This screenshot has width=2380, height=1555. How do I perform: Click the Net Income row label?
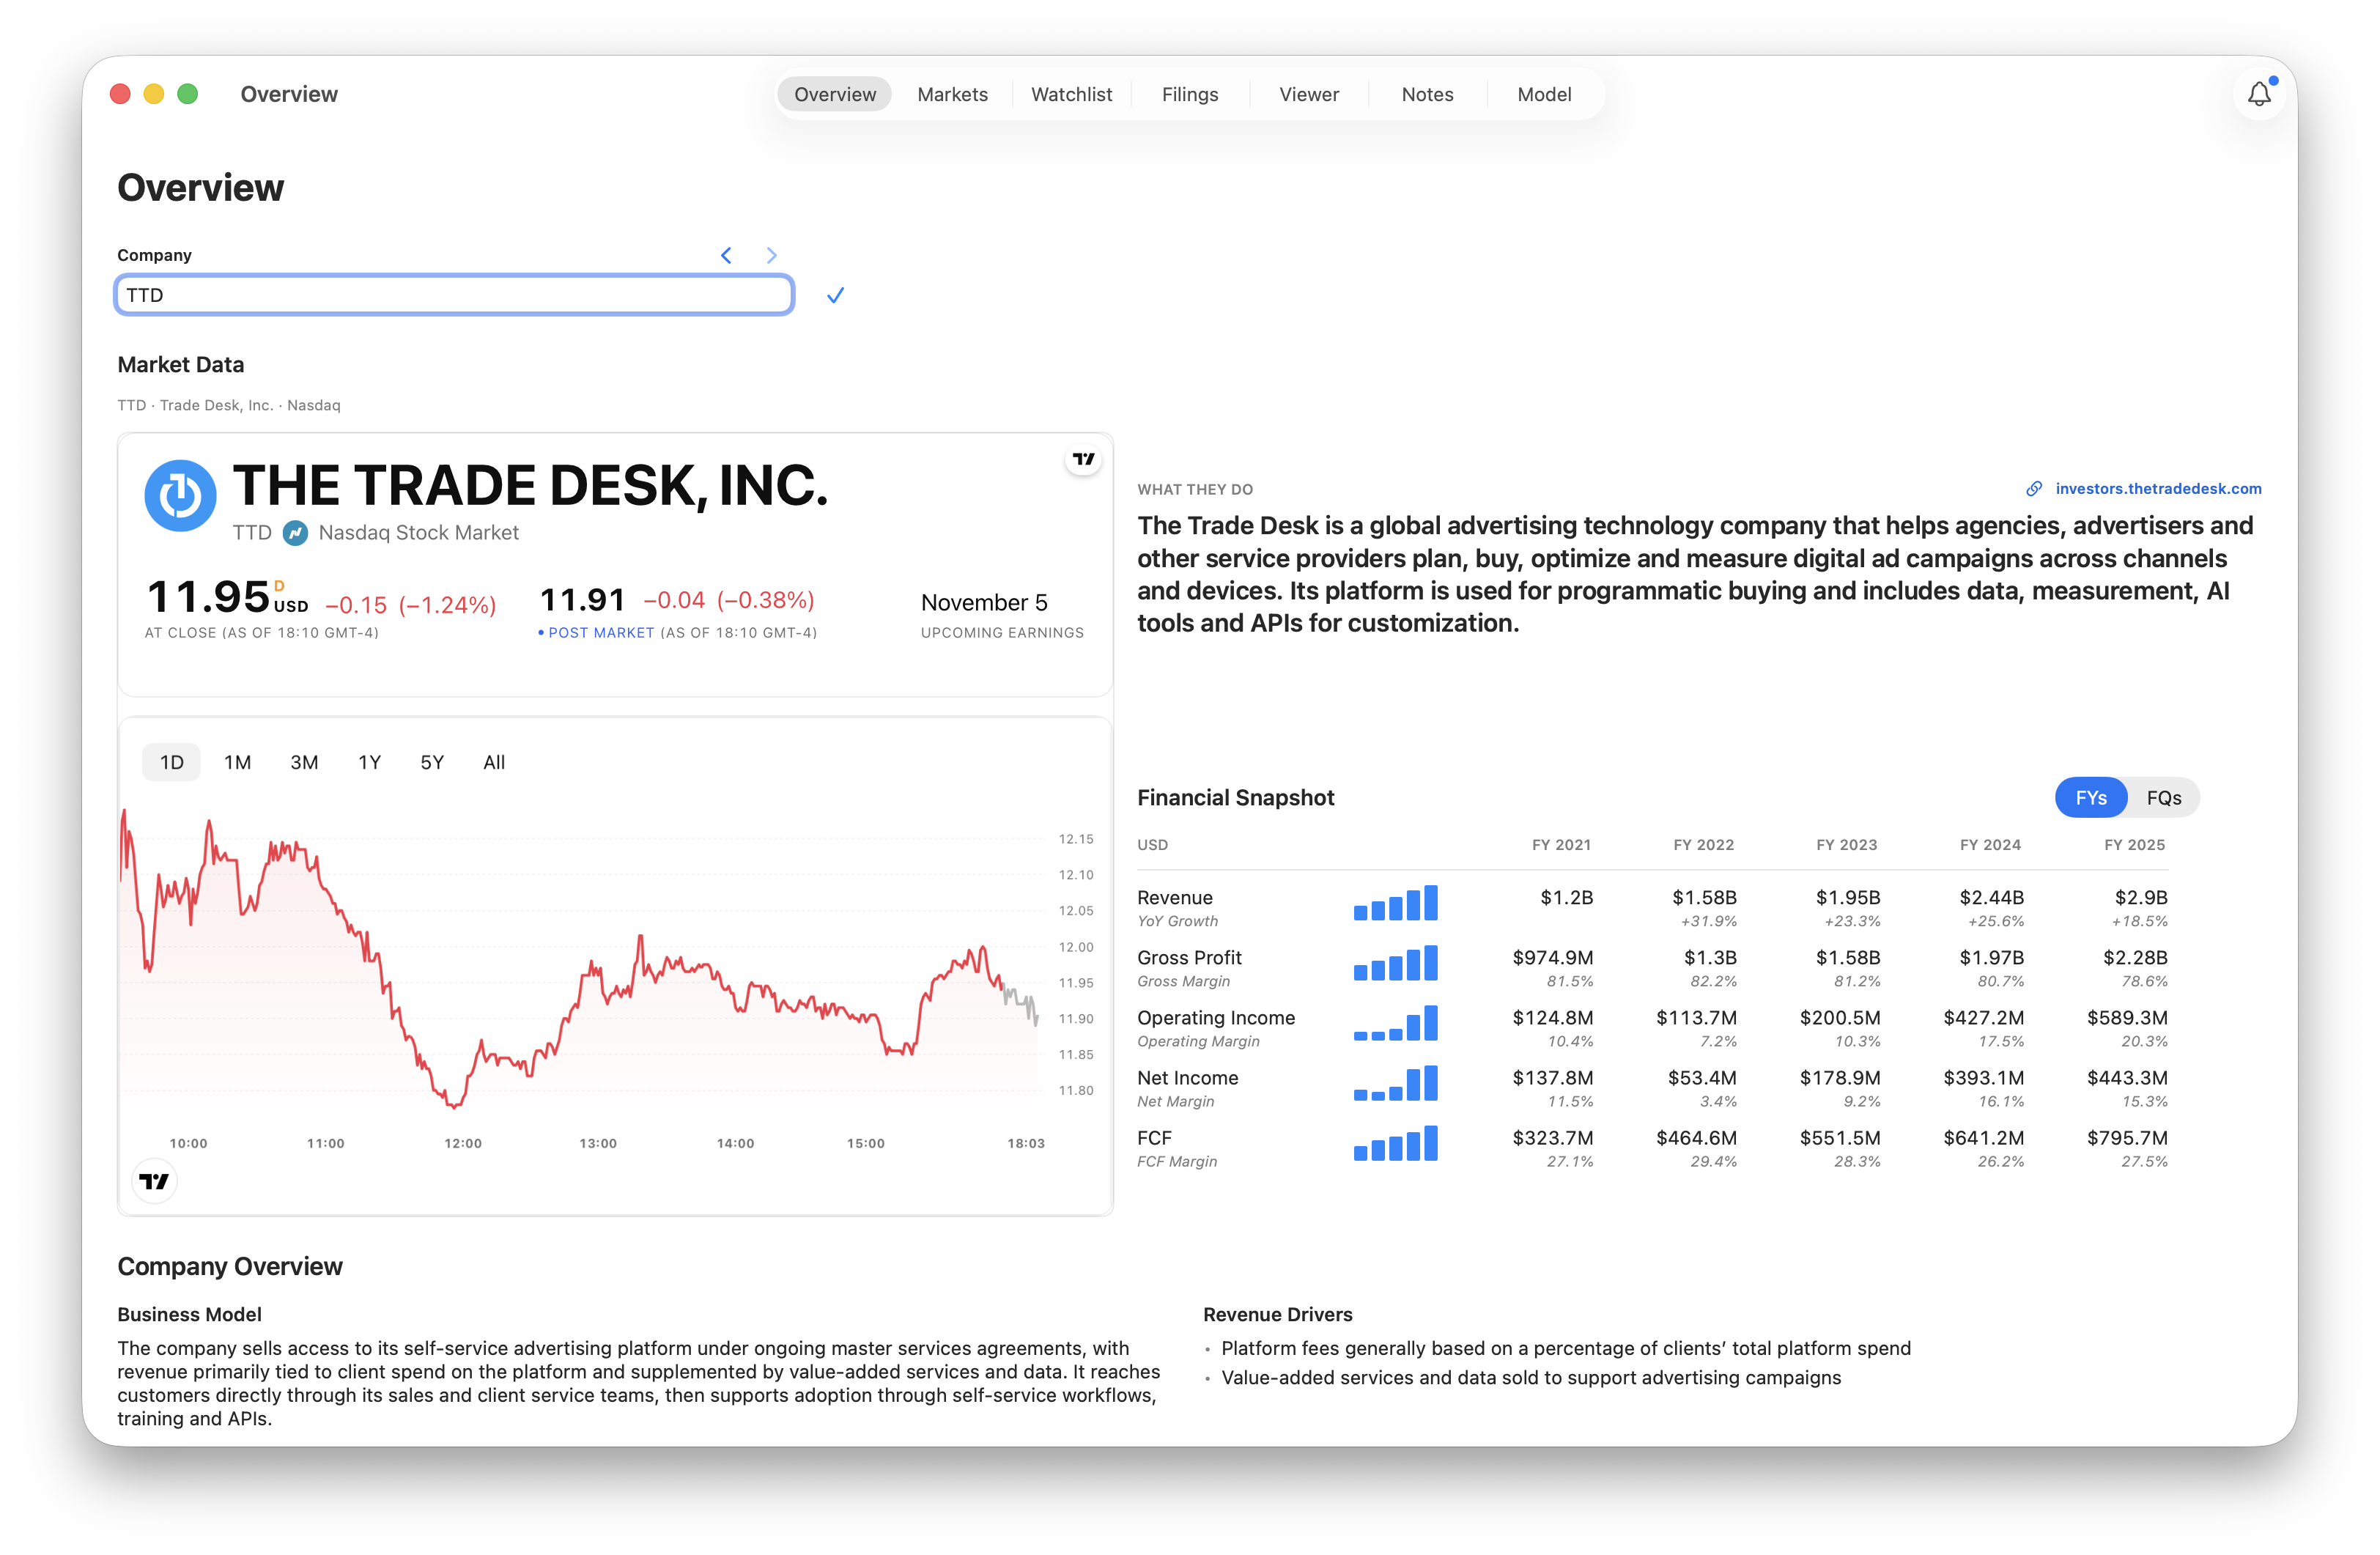click(x=1187, y=1078)
